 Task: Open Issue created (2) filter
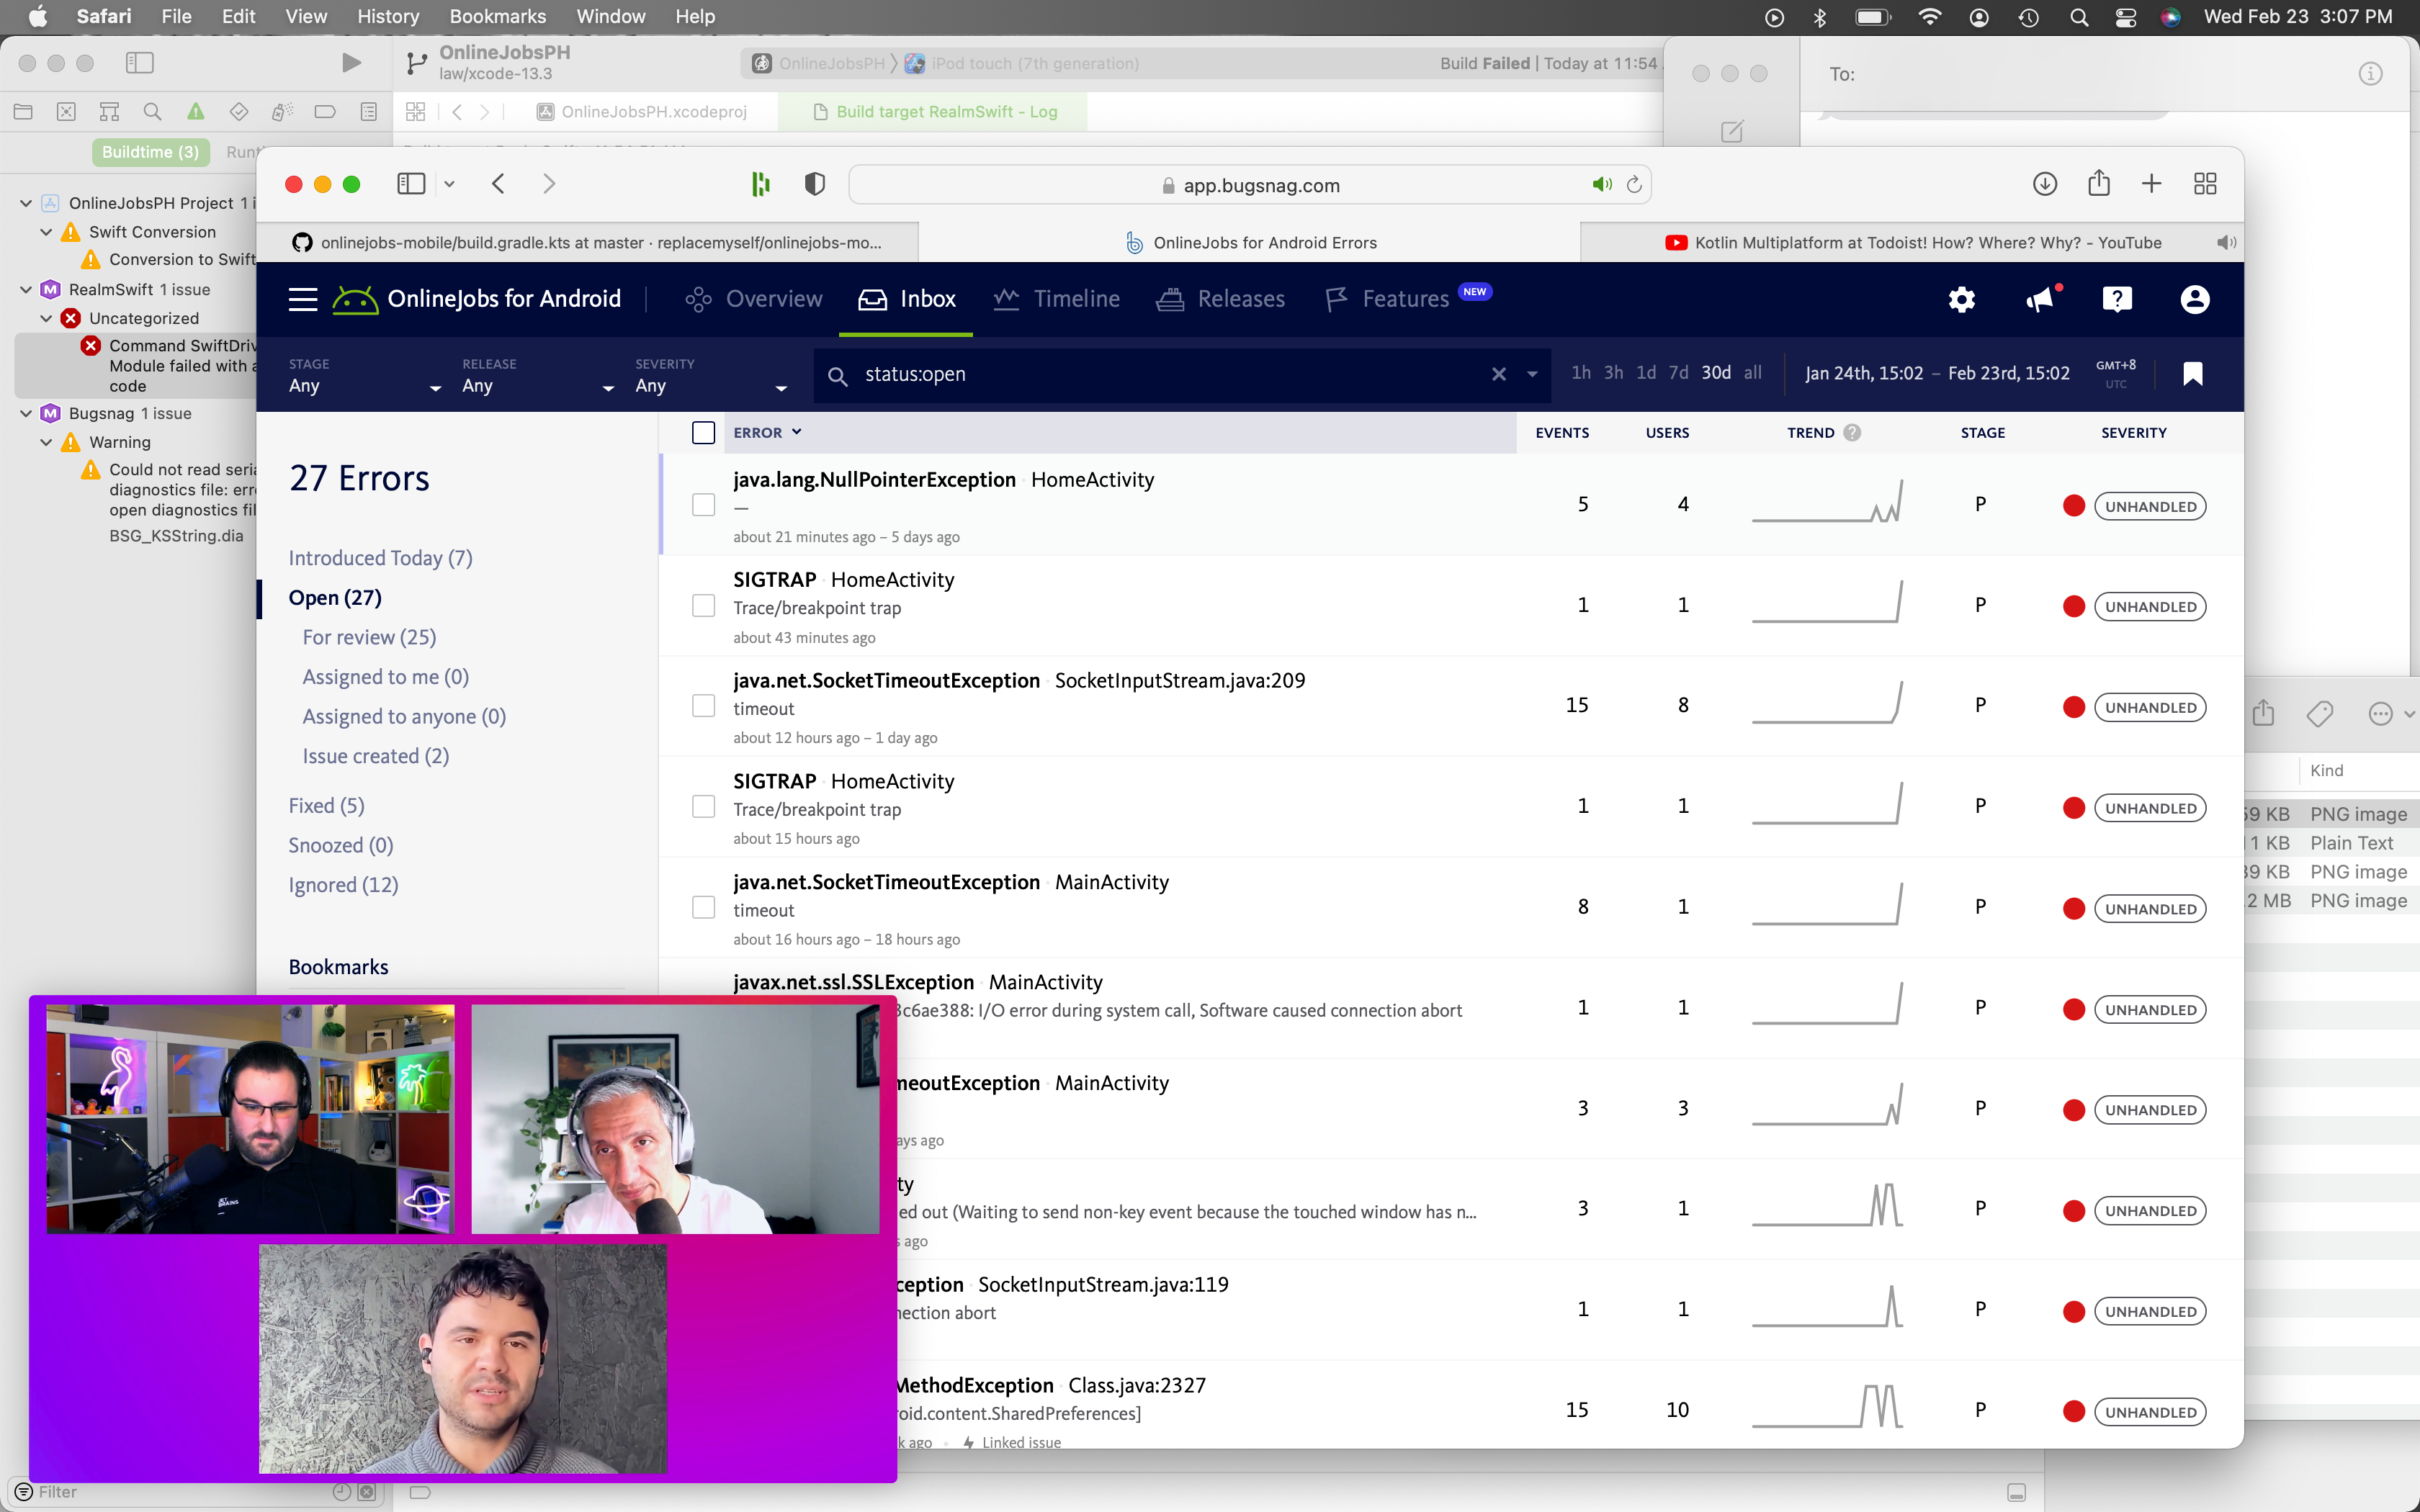click(x=375, y=756)
